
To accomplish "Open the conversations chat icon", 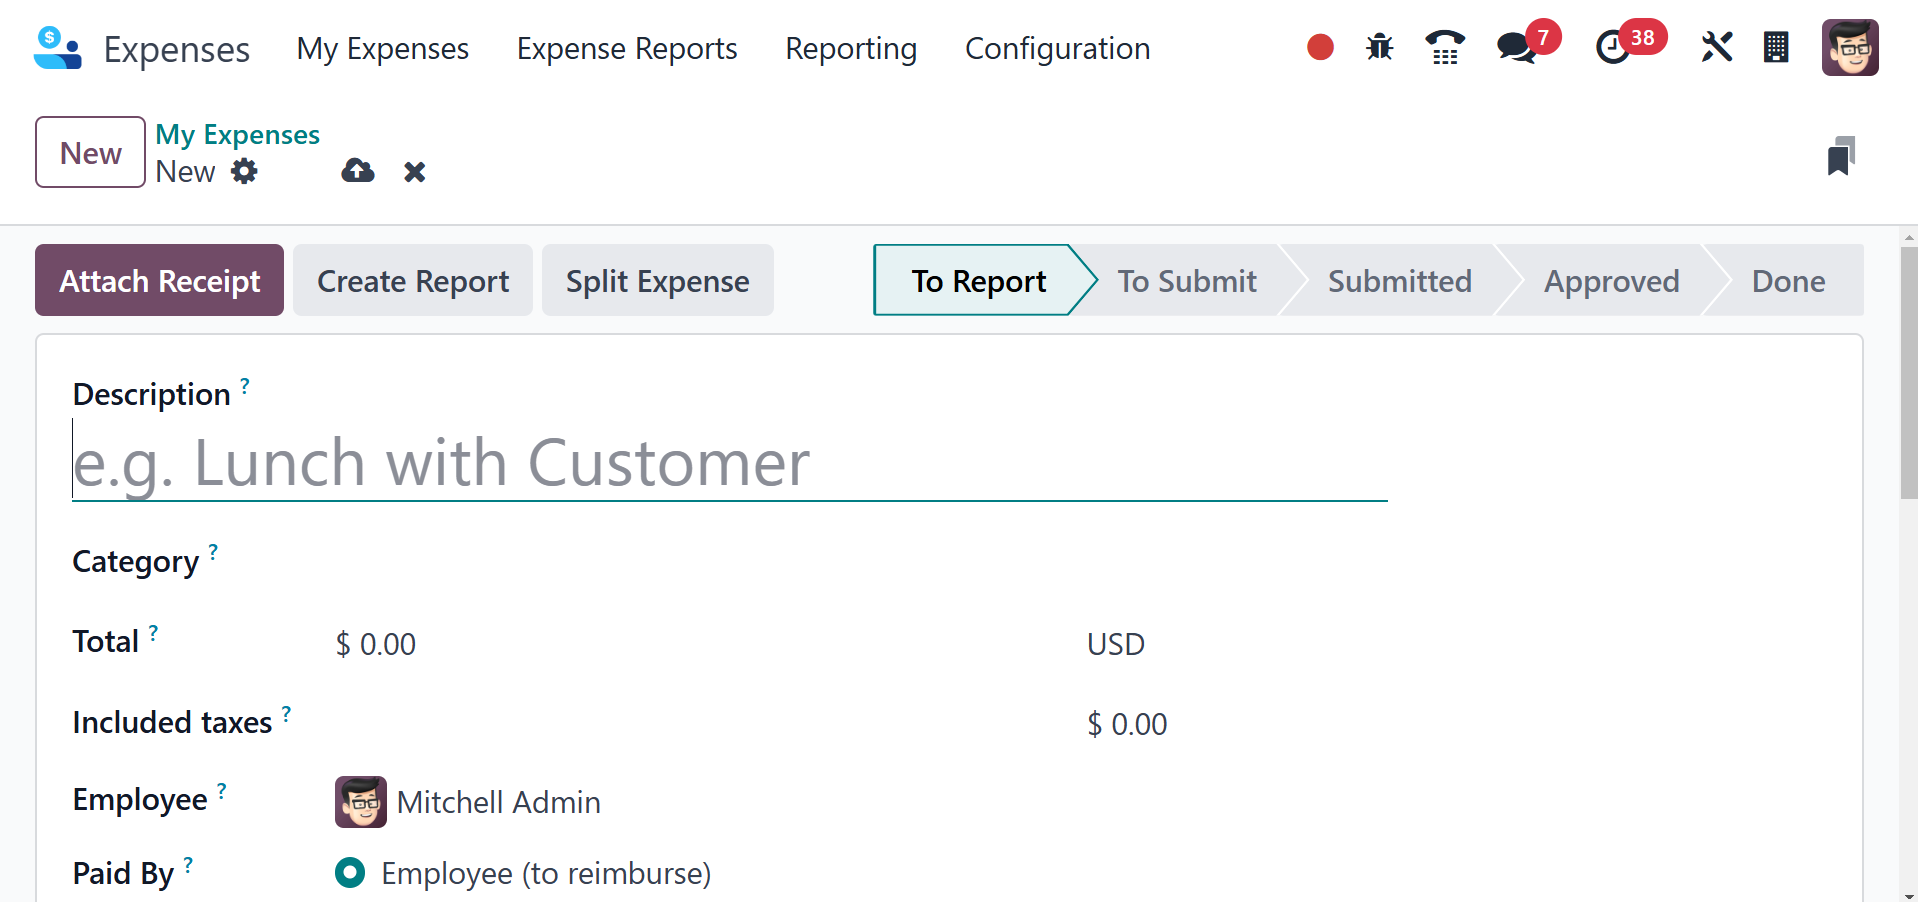I will 1516,47.
